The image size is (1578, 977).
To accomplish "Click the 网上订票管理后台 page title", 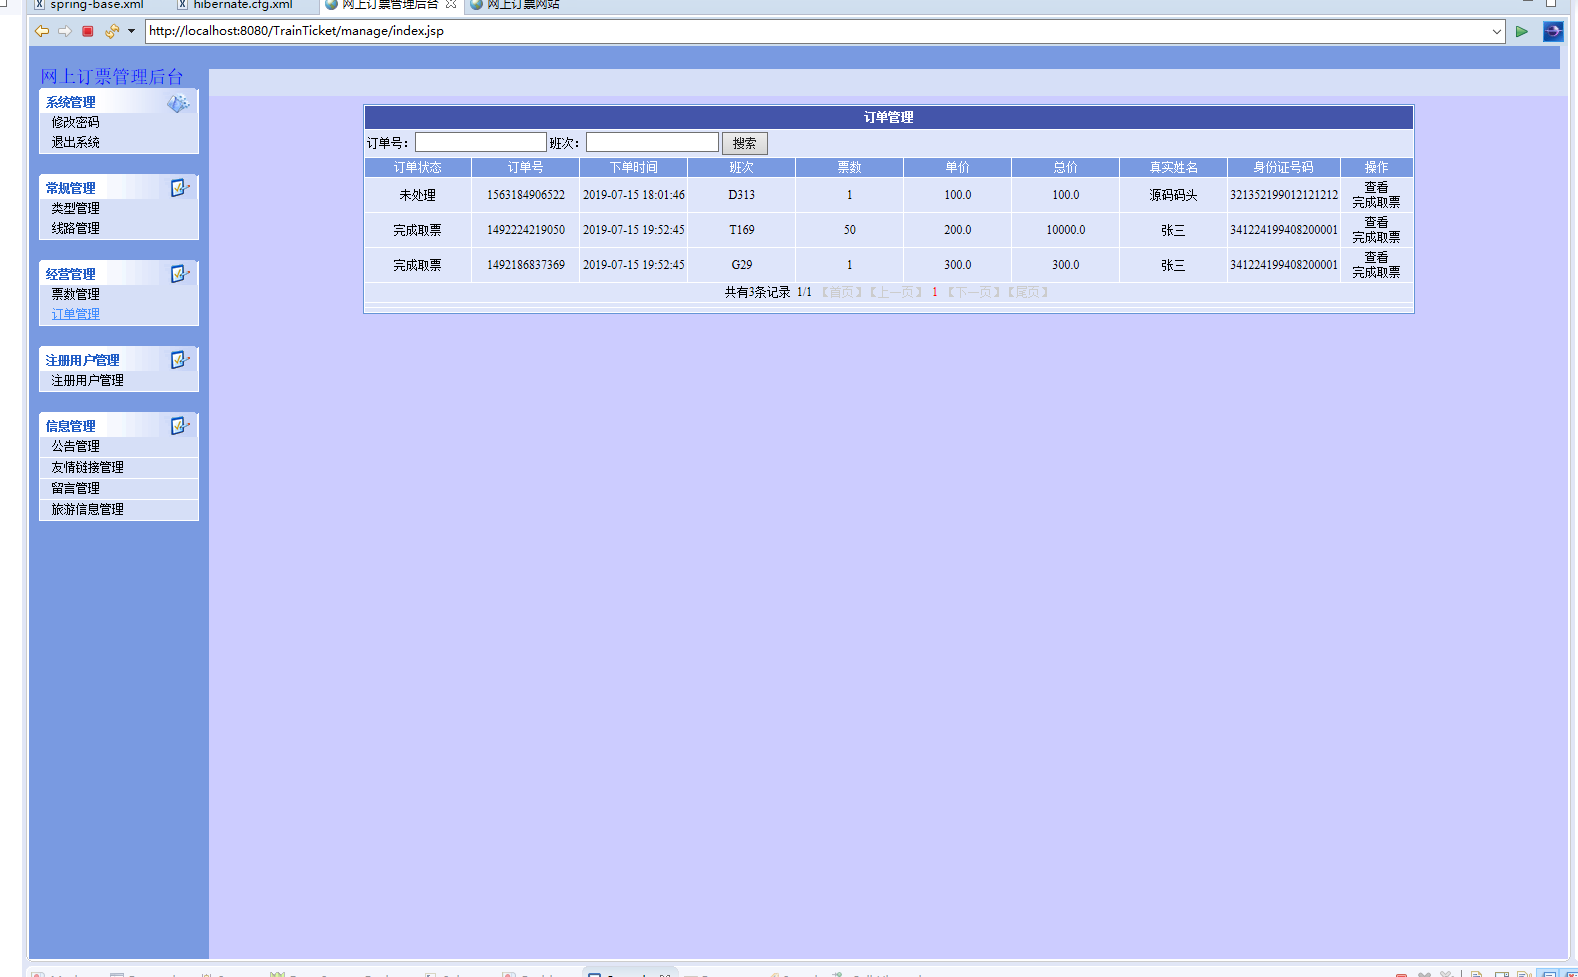I will [x=112, y=76].
